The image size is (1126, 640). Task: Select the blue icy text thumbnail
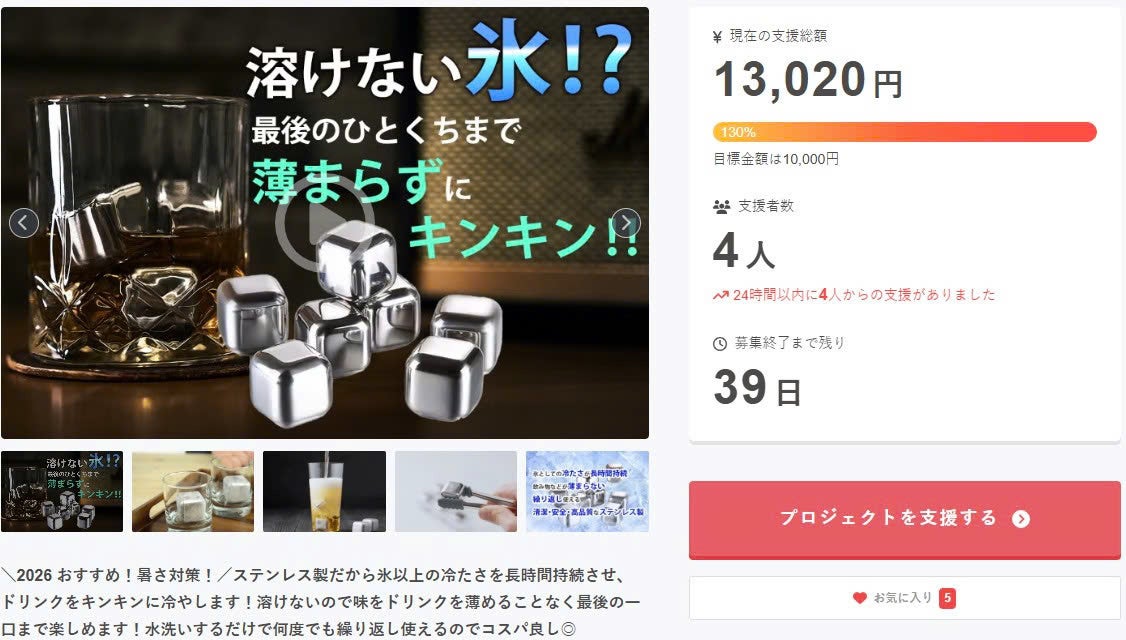pyautogui.click(x=587, y=491)
